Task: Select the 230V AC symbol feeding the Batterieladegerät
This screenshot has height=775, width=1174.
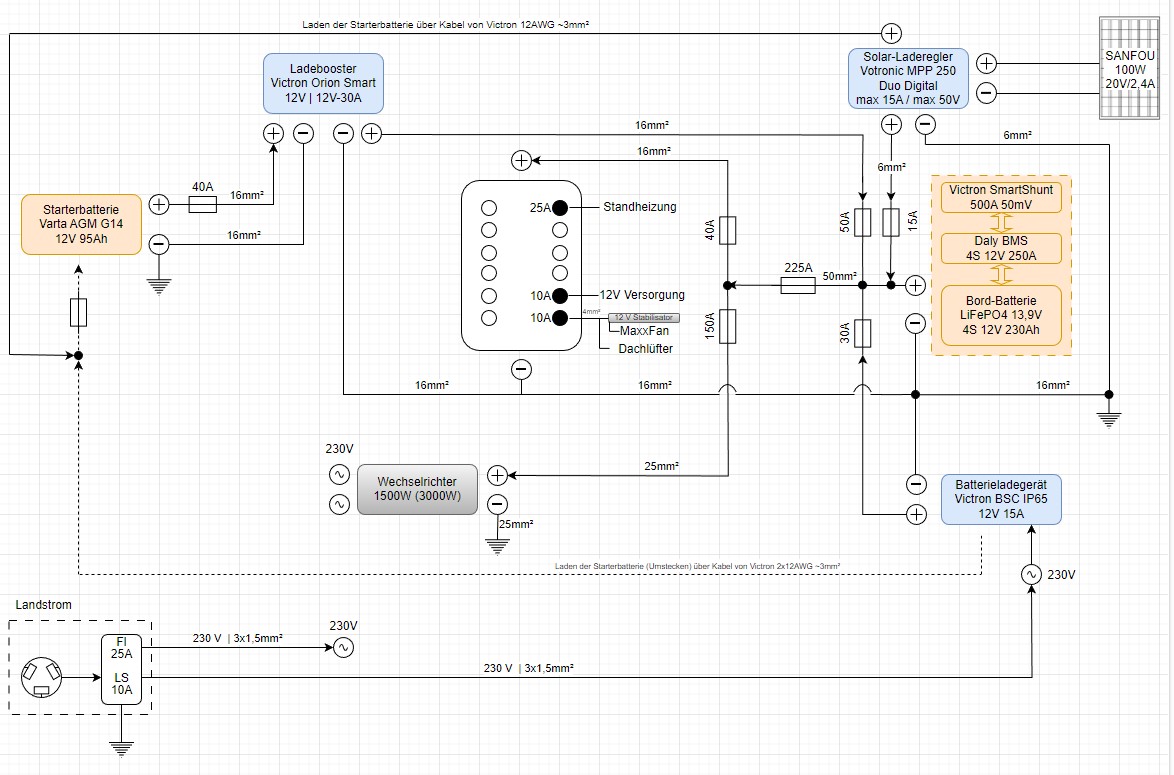Action: [x=1031, y=574]
